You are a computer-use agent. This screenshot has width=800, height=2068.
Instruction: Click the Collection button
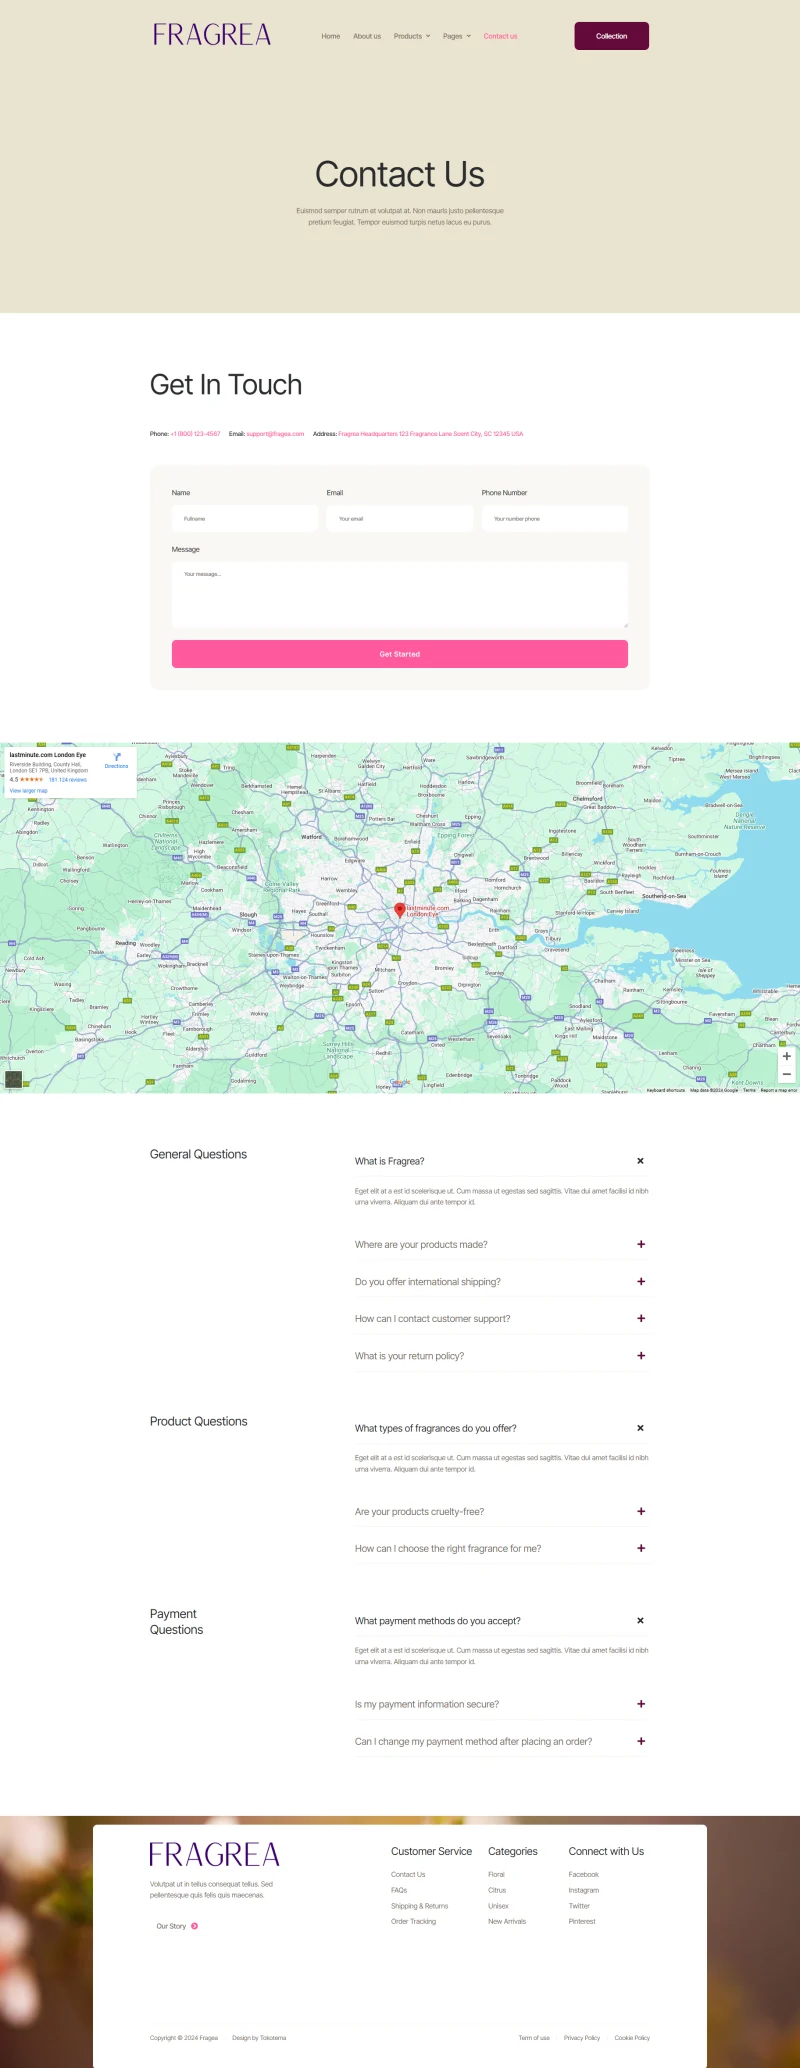(612, 36)
